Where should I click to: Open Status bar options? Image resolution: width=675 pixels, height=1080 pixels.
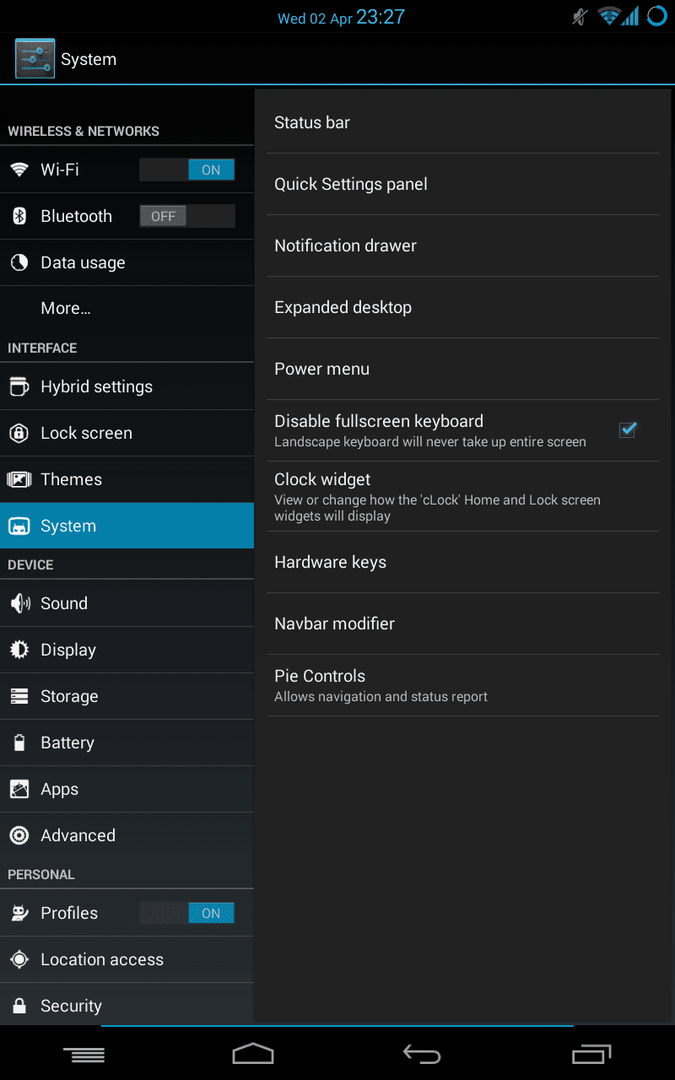(463, 123)
